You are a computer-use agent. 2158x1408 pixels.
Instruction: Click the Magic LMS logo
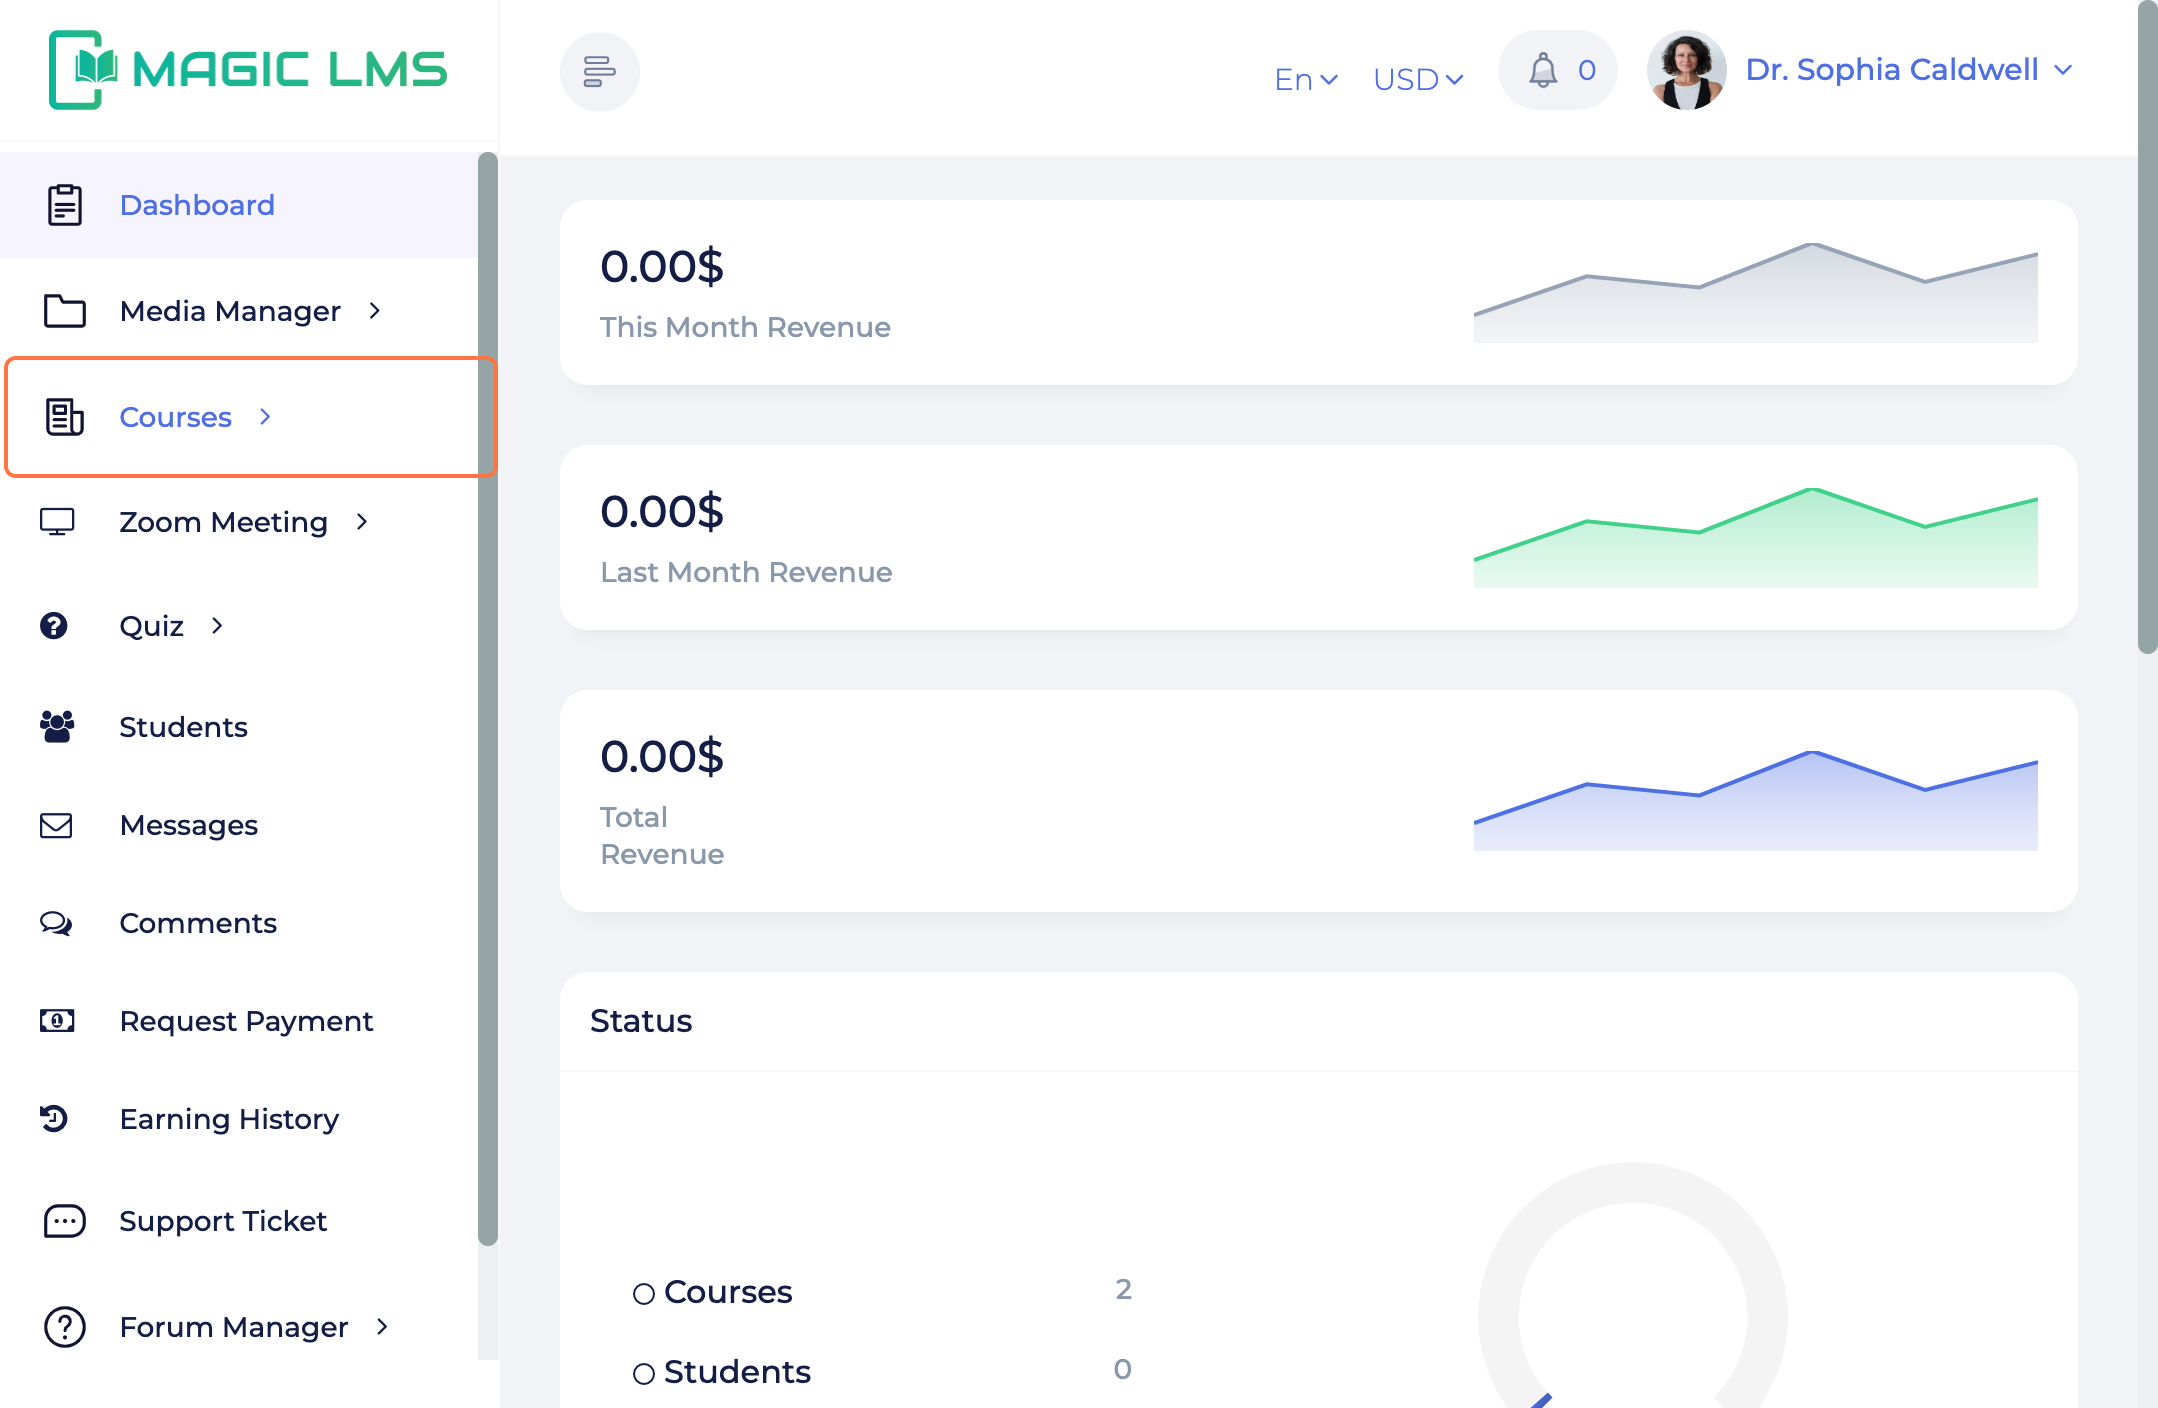248,70
